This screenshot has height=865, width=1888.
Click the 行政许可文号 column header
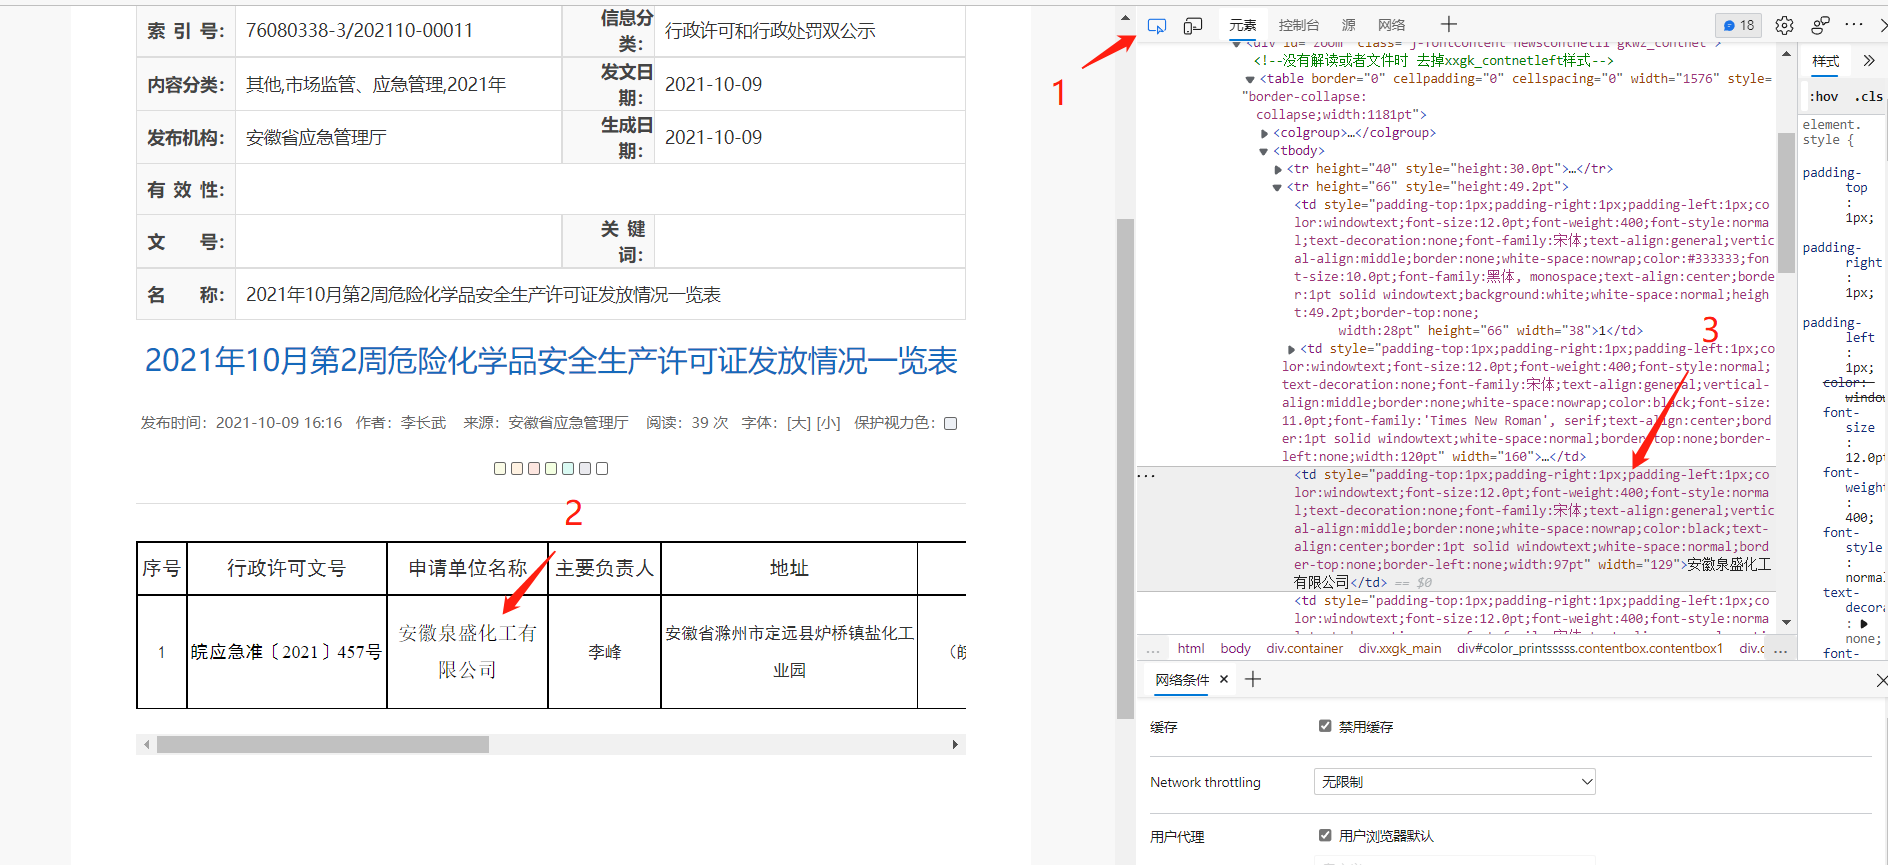[286, 569]
